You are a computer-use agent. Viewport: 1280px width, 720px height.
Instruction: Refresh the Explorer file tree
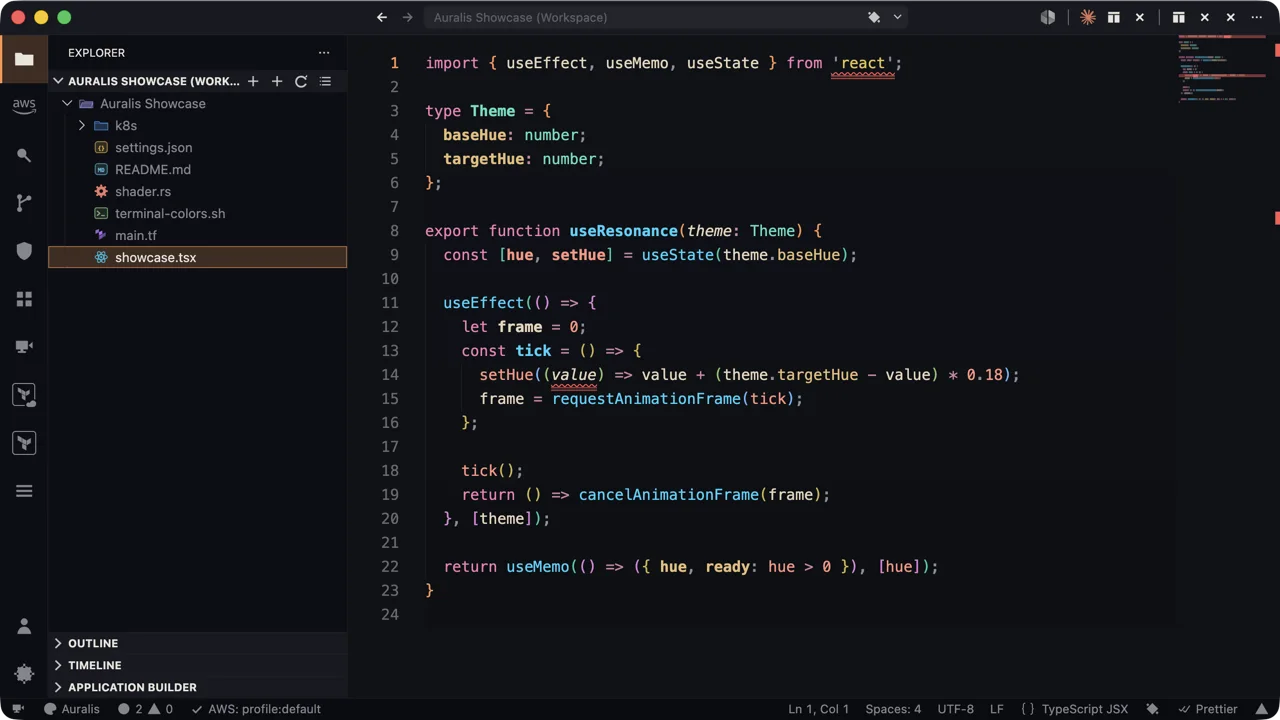click(301, 81)
